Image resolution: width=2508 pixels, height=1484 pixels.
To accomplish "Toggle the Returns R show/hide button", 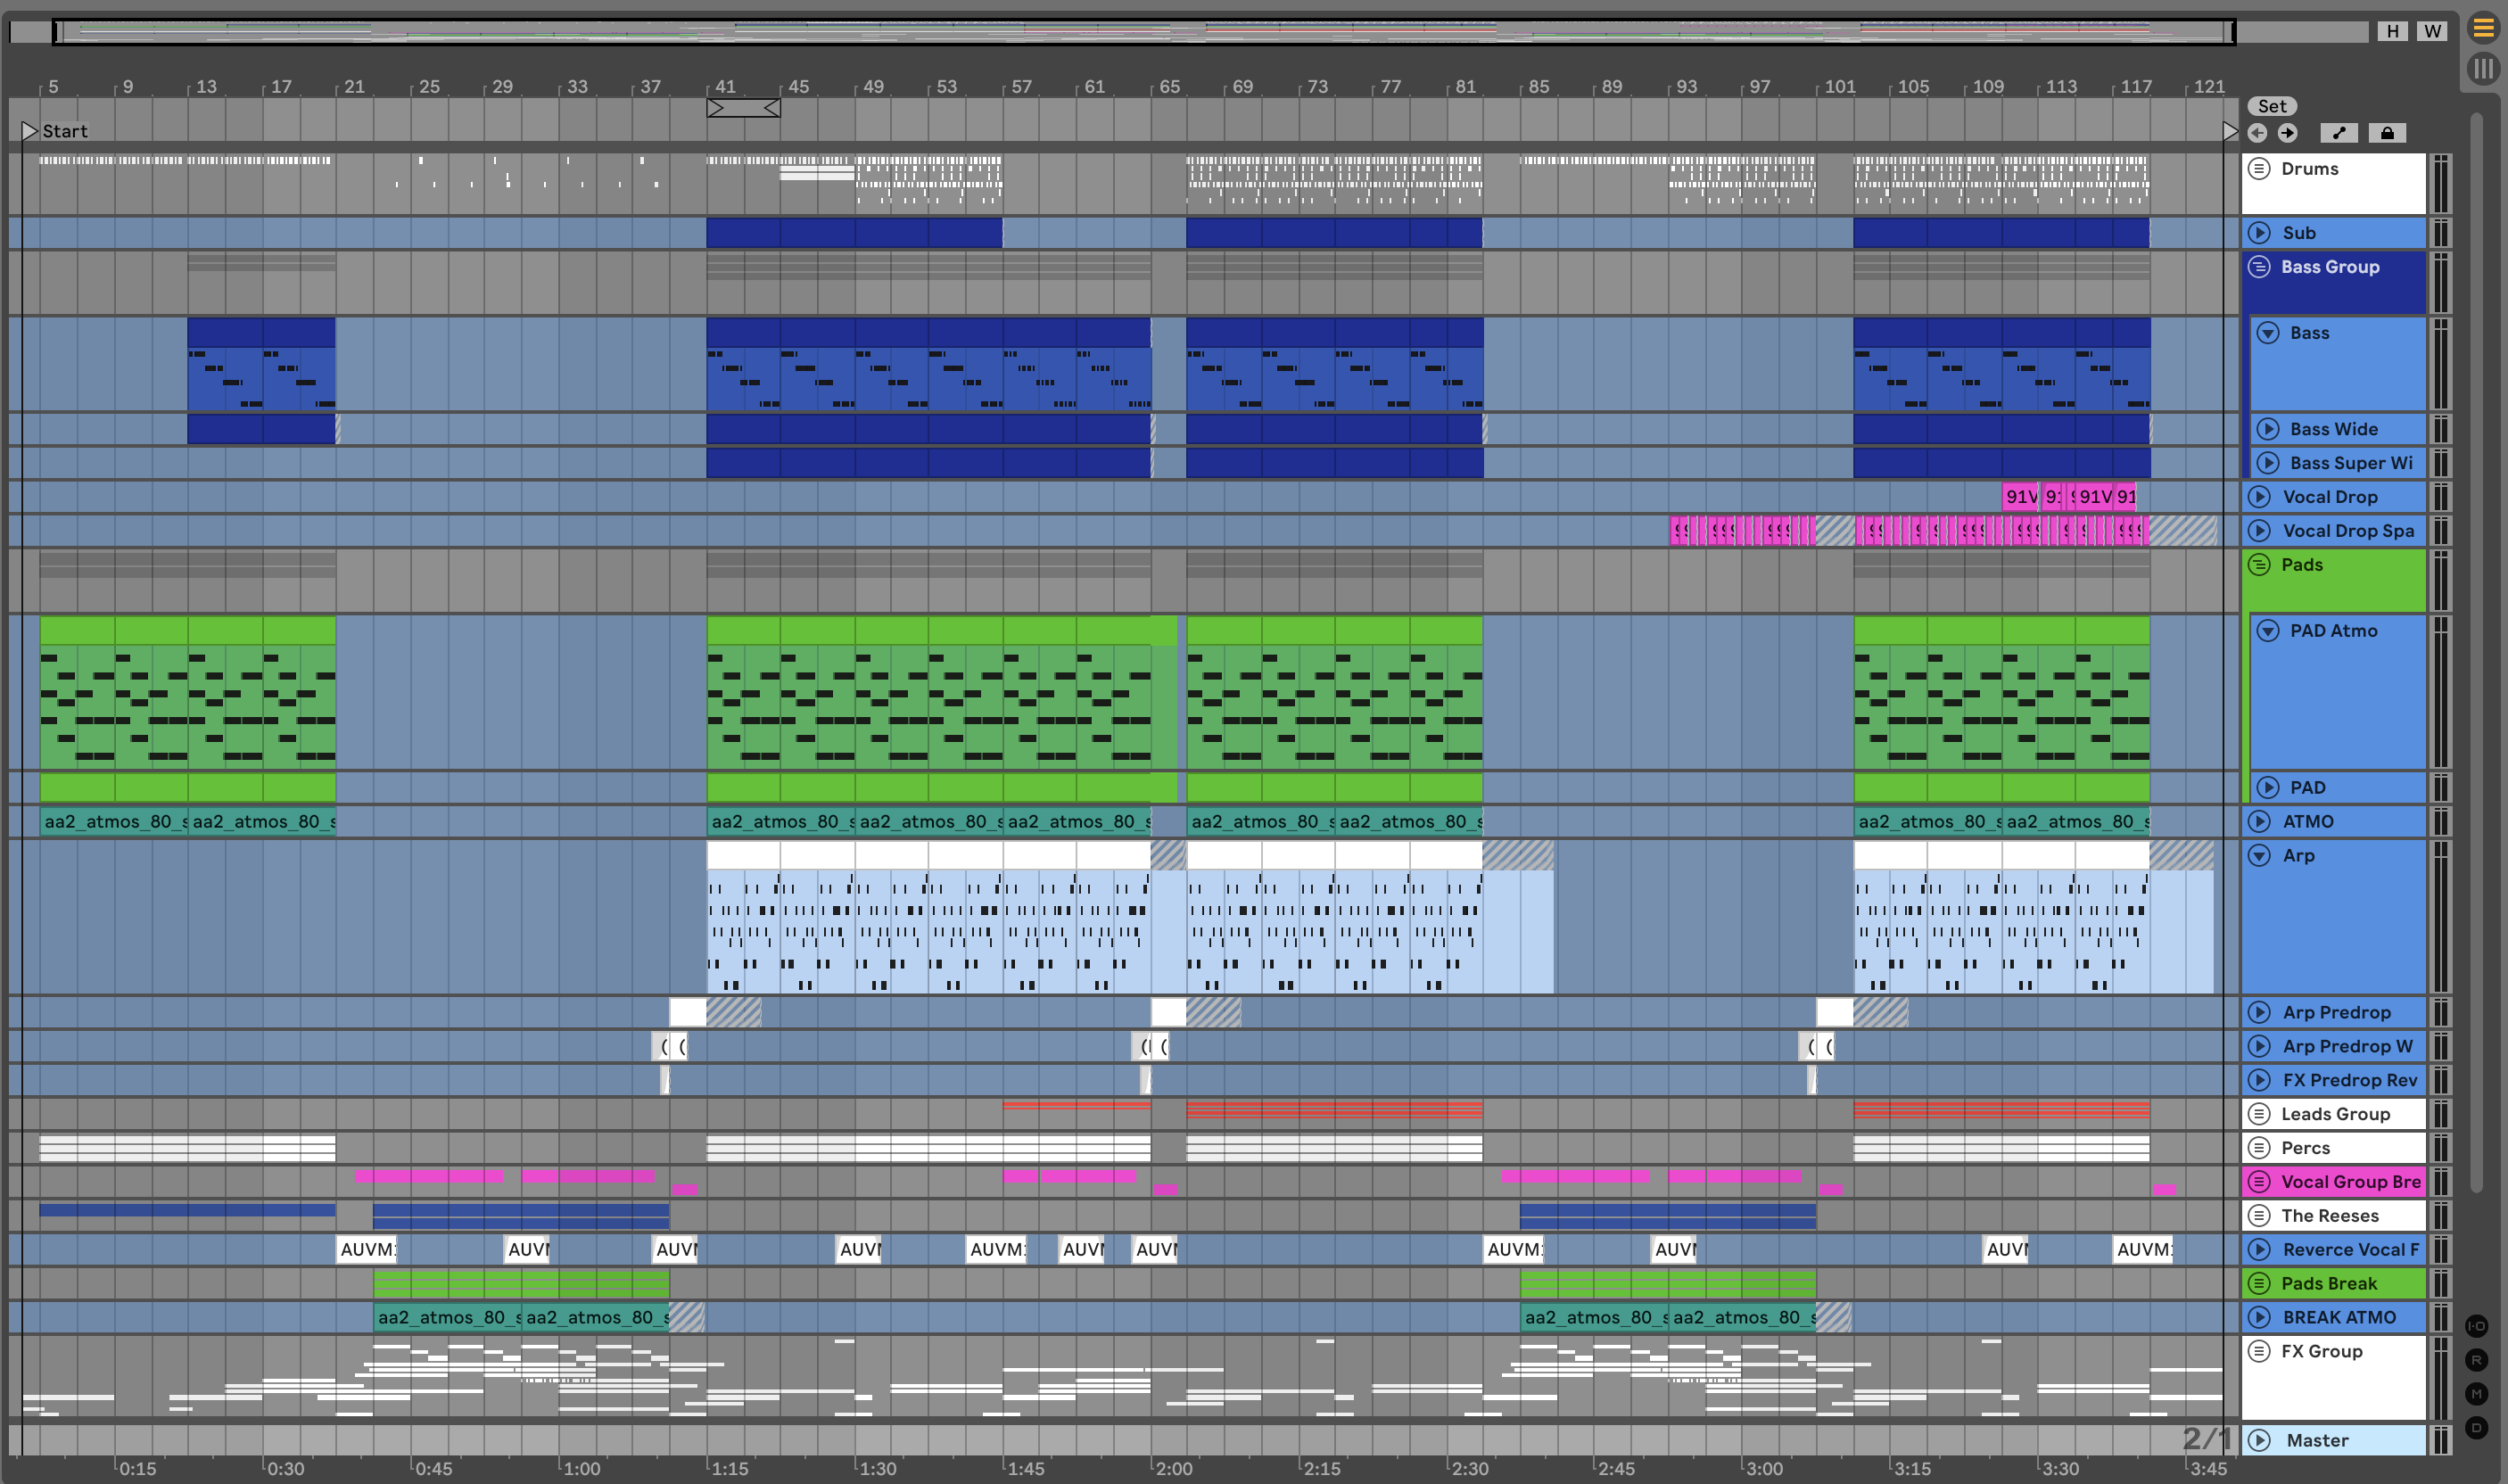I will click(x=2476, y=1360).
